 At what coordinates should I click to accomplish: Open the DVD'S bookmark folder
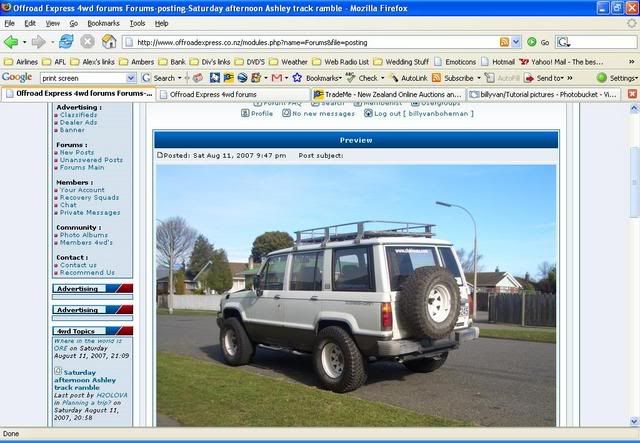(250, 62)
